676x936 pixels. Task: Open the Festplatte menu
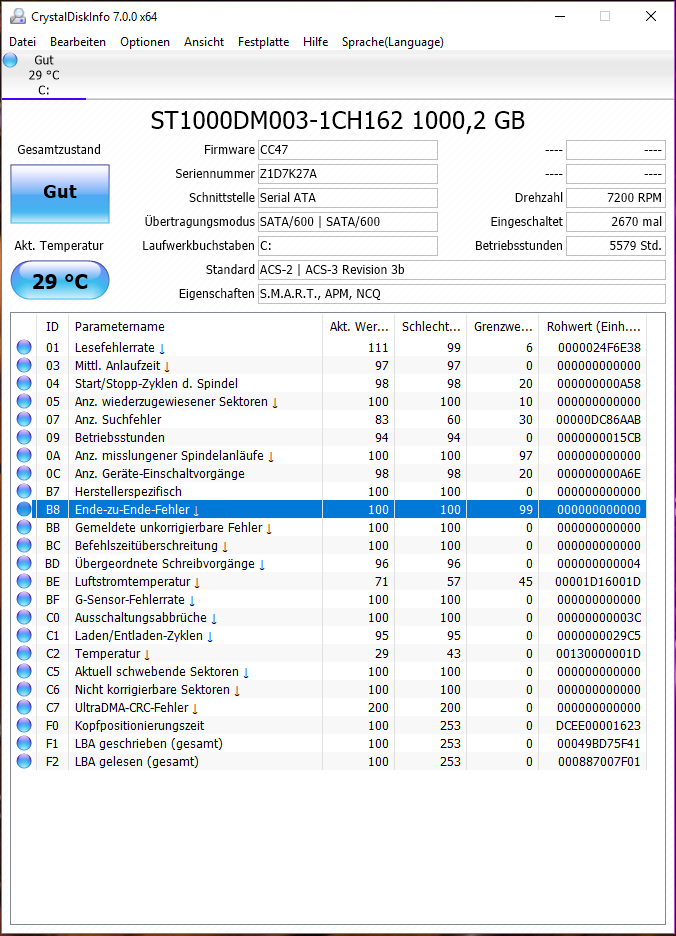(263, 42)
